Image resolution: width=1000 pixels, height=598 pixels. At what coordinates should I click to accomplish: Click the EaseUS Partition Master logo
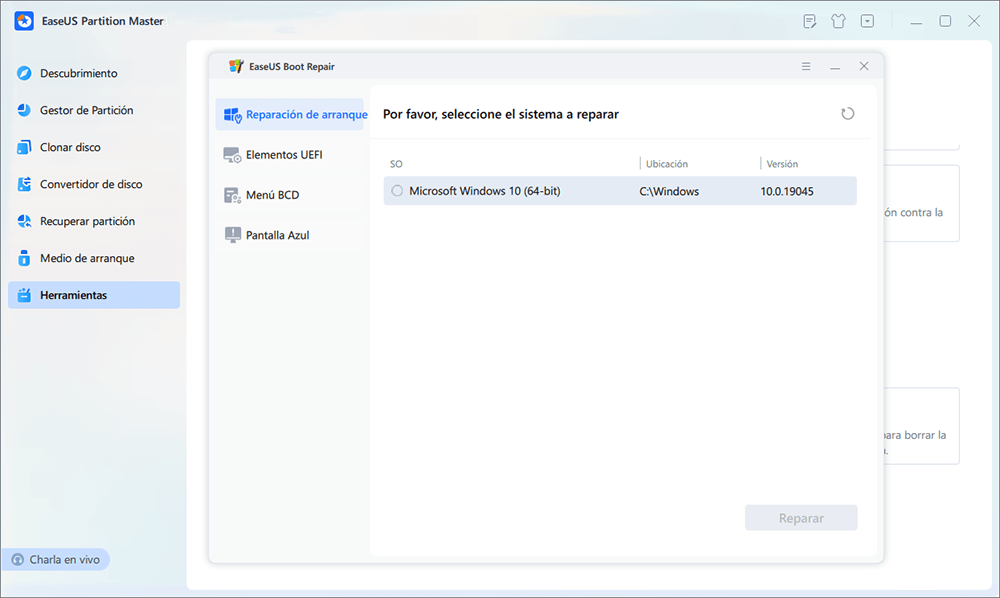[x=24, y=21]
